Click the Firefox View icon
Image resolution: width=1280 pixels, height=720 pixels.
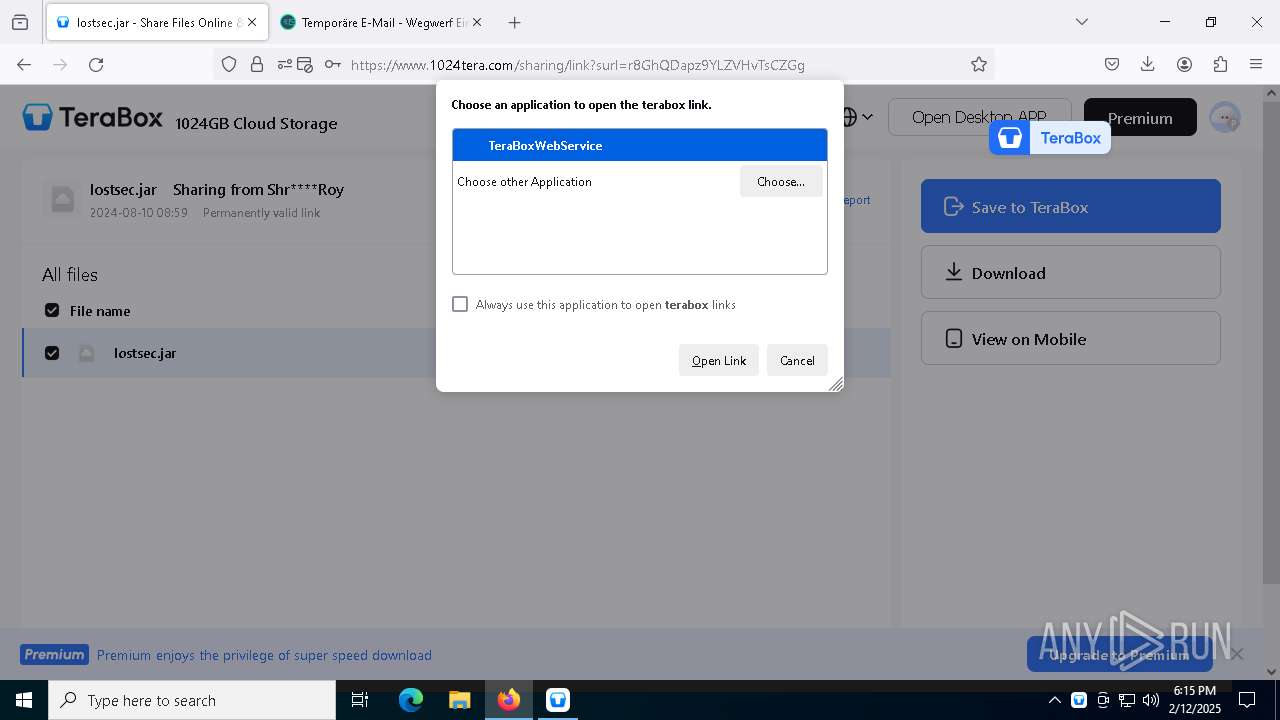(20, 22)
